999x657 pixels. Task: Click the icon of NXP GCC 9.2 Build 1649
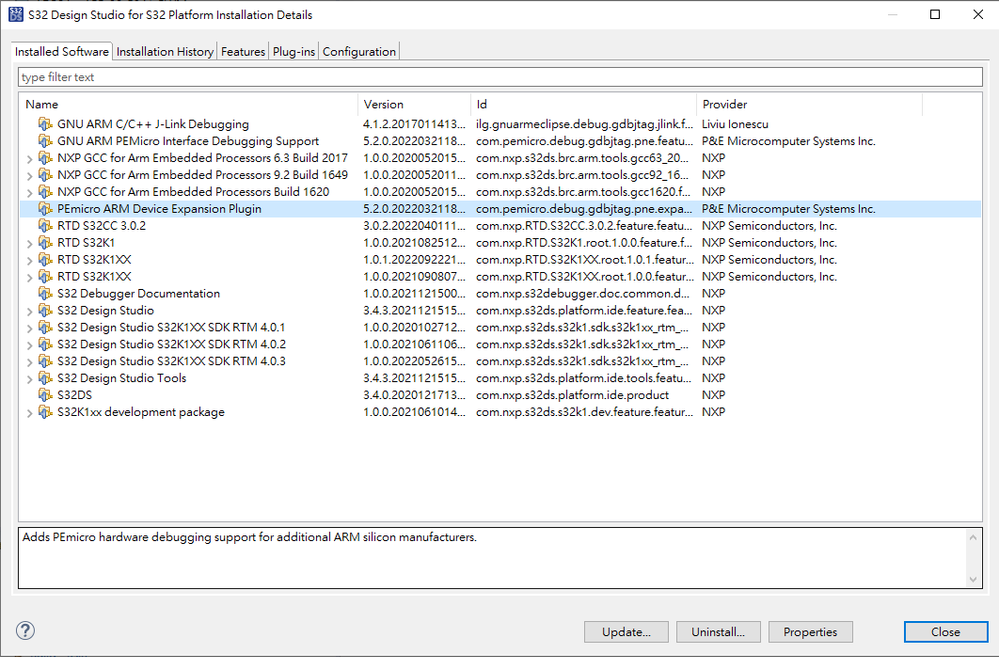pos(45,175)
